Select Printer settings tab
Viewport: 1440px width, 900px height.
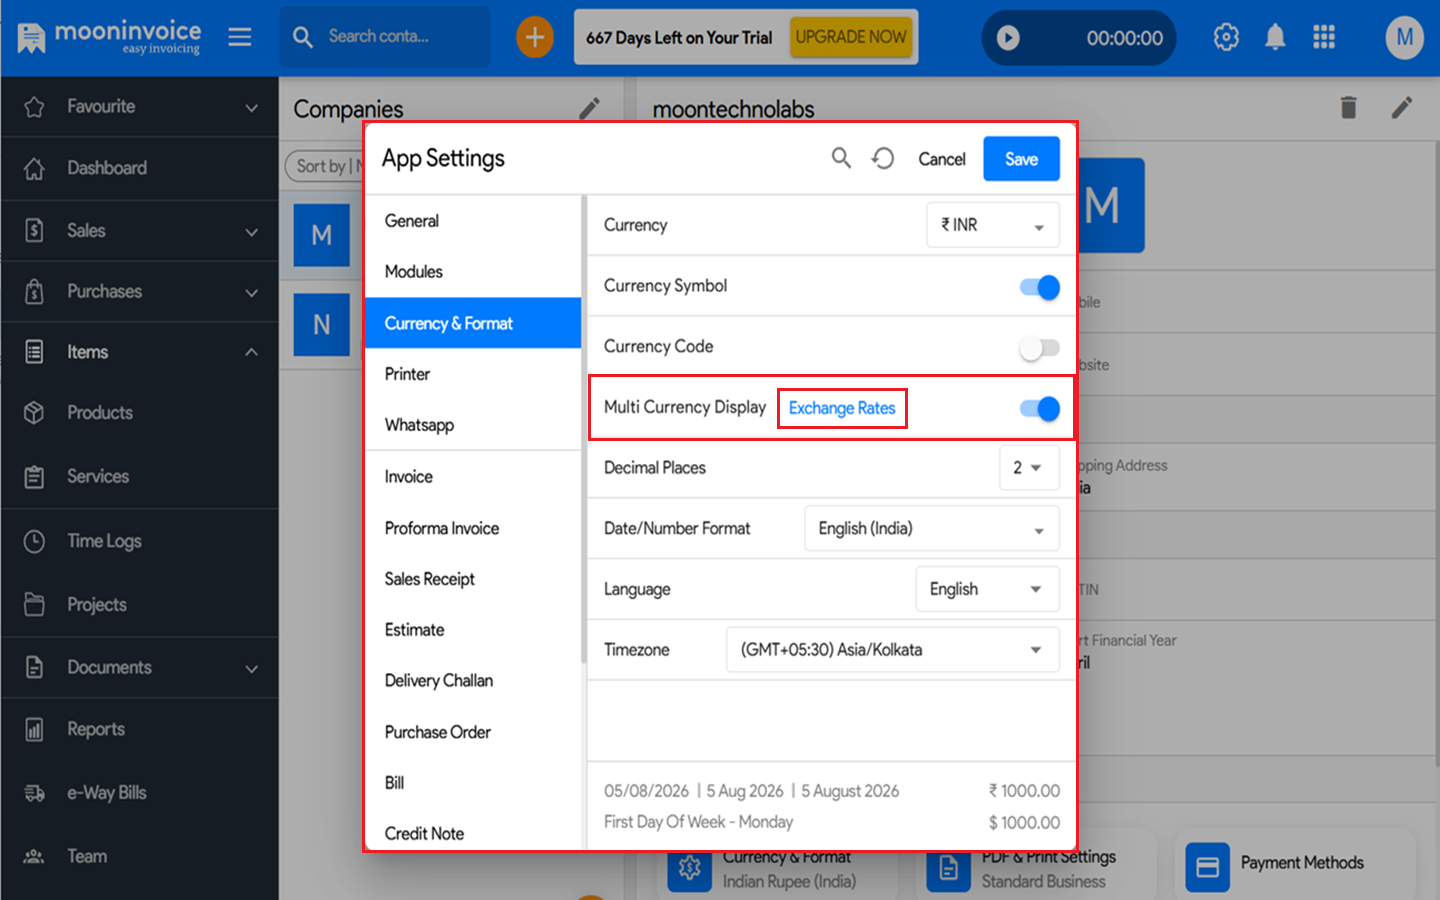pos(473,374)
